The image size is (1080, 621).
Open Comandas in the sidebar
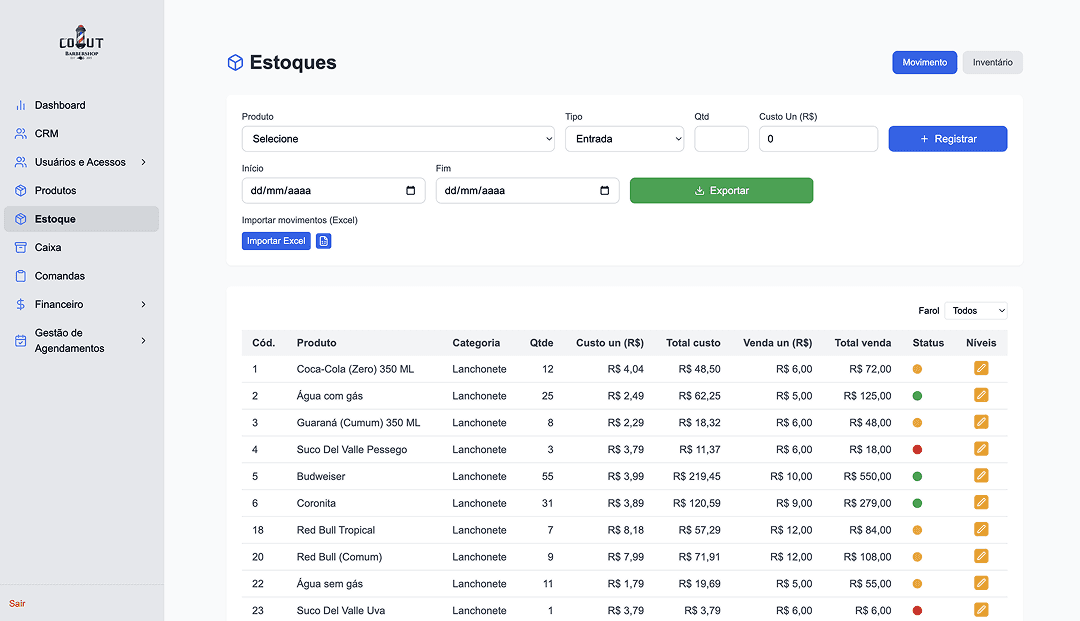[x=81, y=276]
